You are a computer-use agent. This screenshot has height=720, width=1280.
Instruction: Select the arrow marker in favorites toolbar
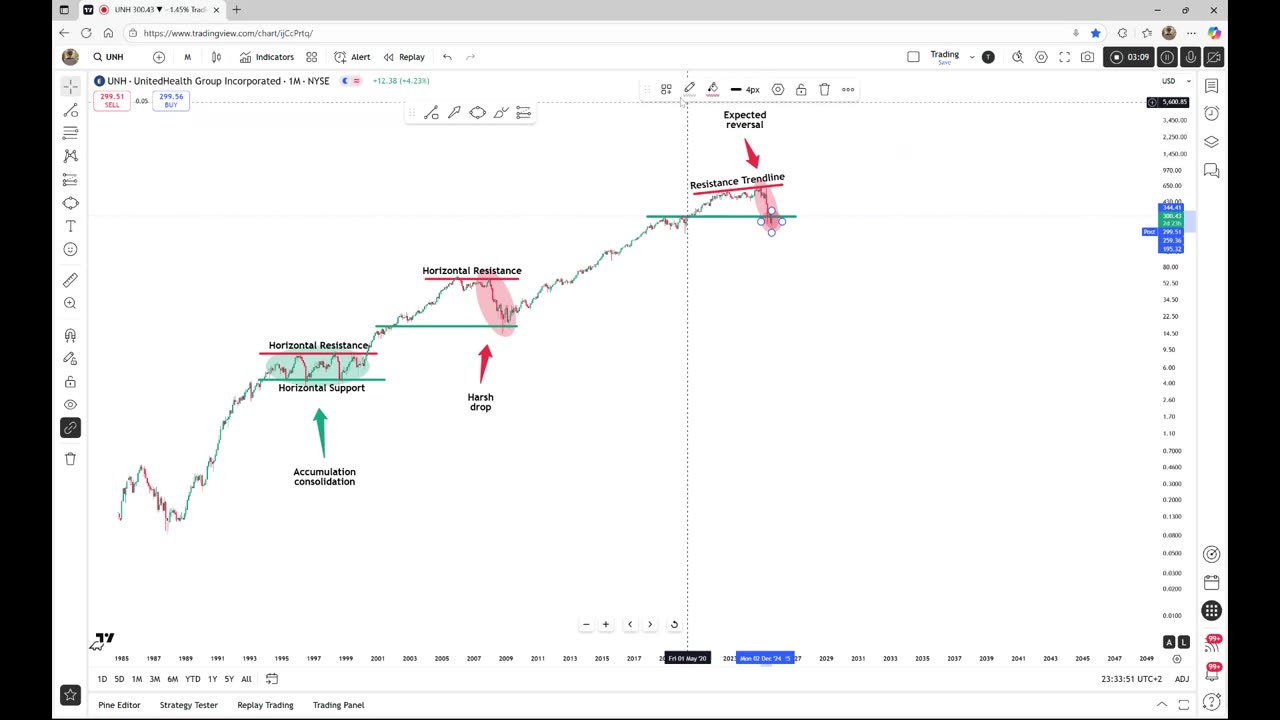[x=454, y=113]
